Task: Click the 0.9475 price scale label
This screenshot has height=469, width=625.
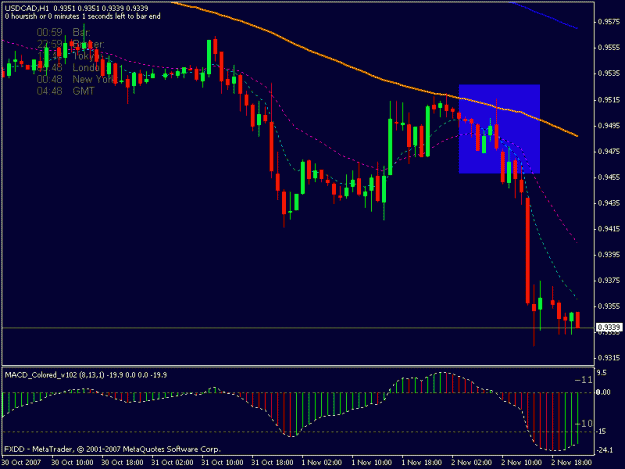Action: 609,151
